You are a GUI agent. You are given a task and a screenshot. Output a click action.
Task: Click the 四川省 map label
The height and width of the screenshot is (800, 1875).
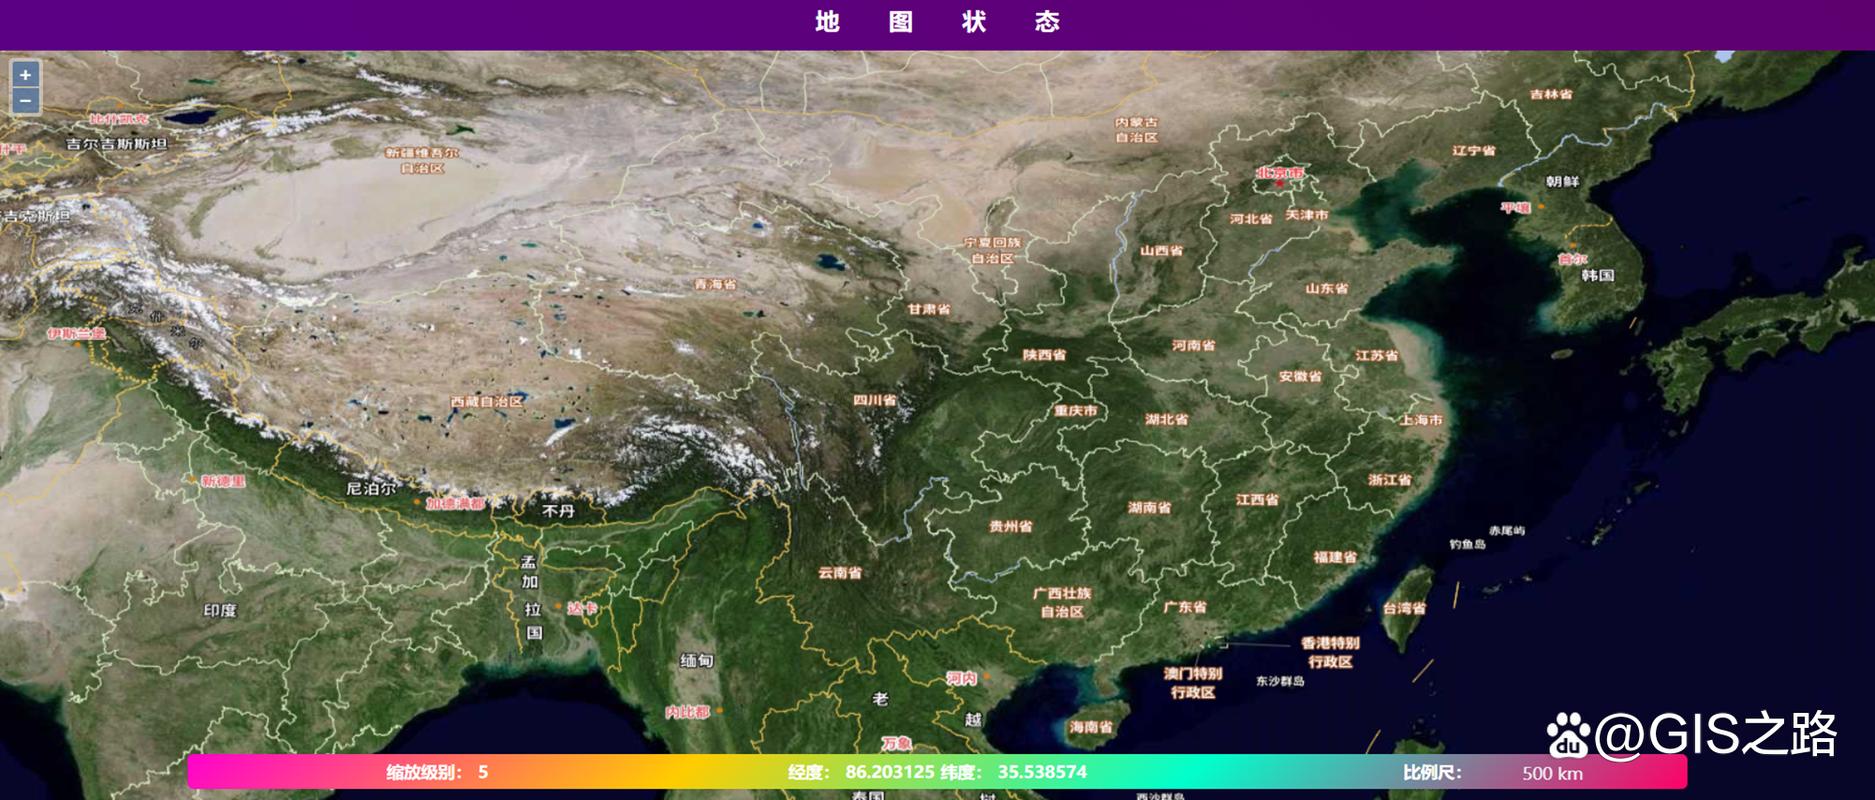point(874,400)
